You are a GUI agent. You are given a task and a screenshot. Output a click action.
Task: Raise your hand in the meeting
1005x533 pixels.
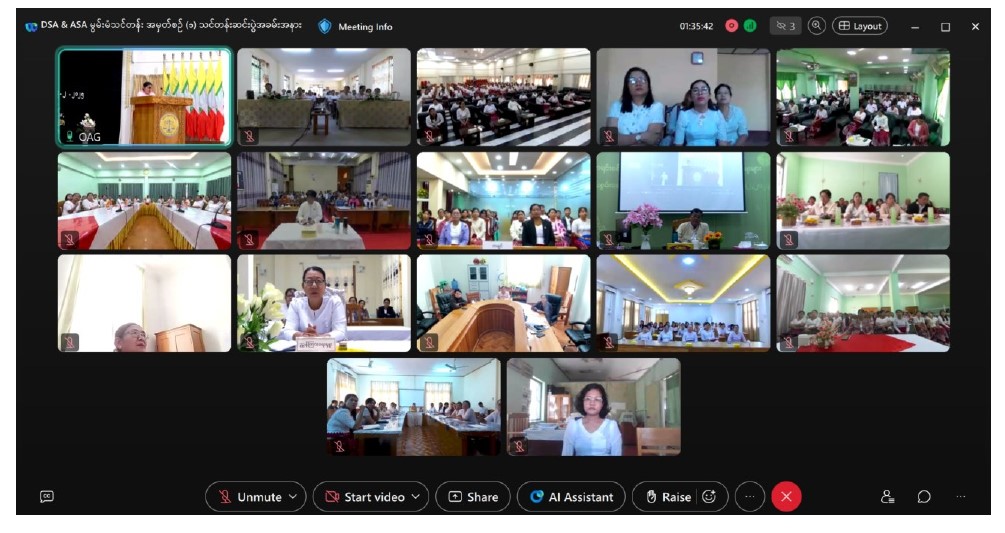click(x=668, y=497)
